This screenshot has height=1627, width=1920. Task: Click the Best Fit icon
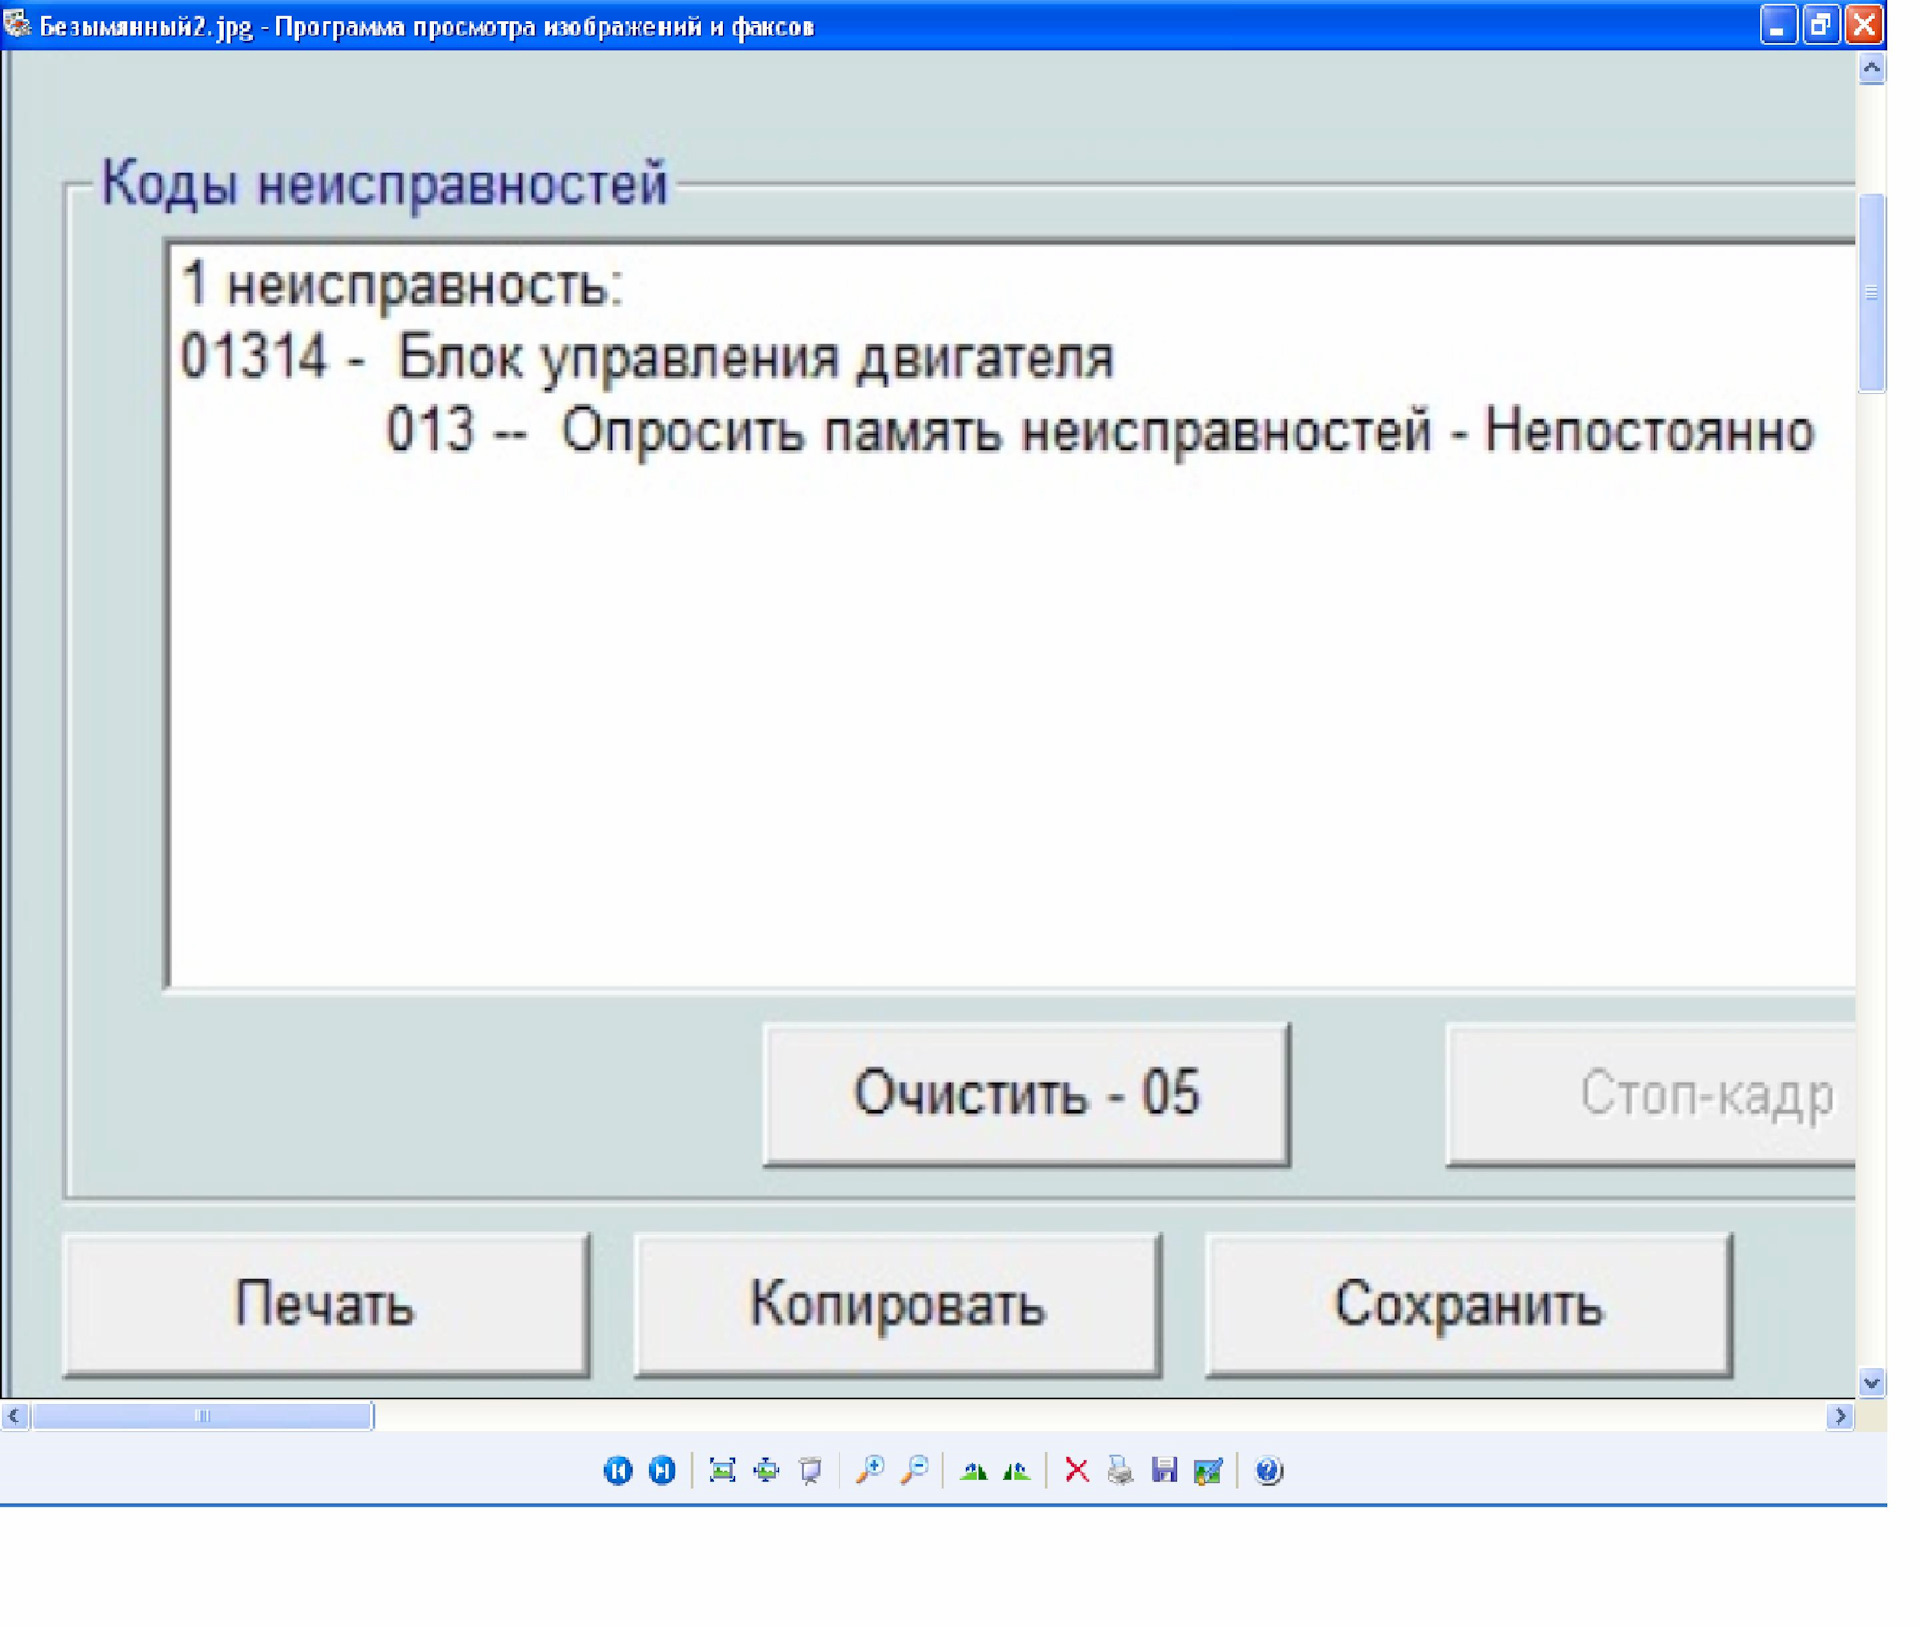(722, 1470)
